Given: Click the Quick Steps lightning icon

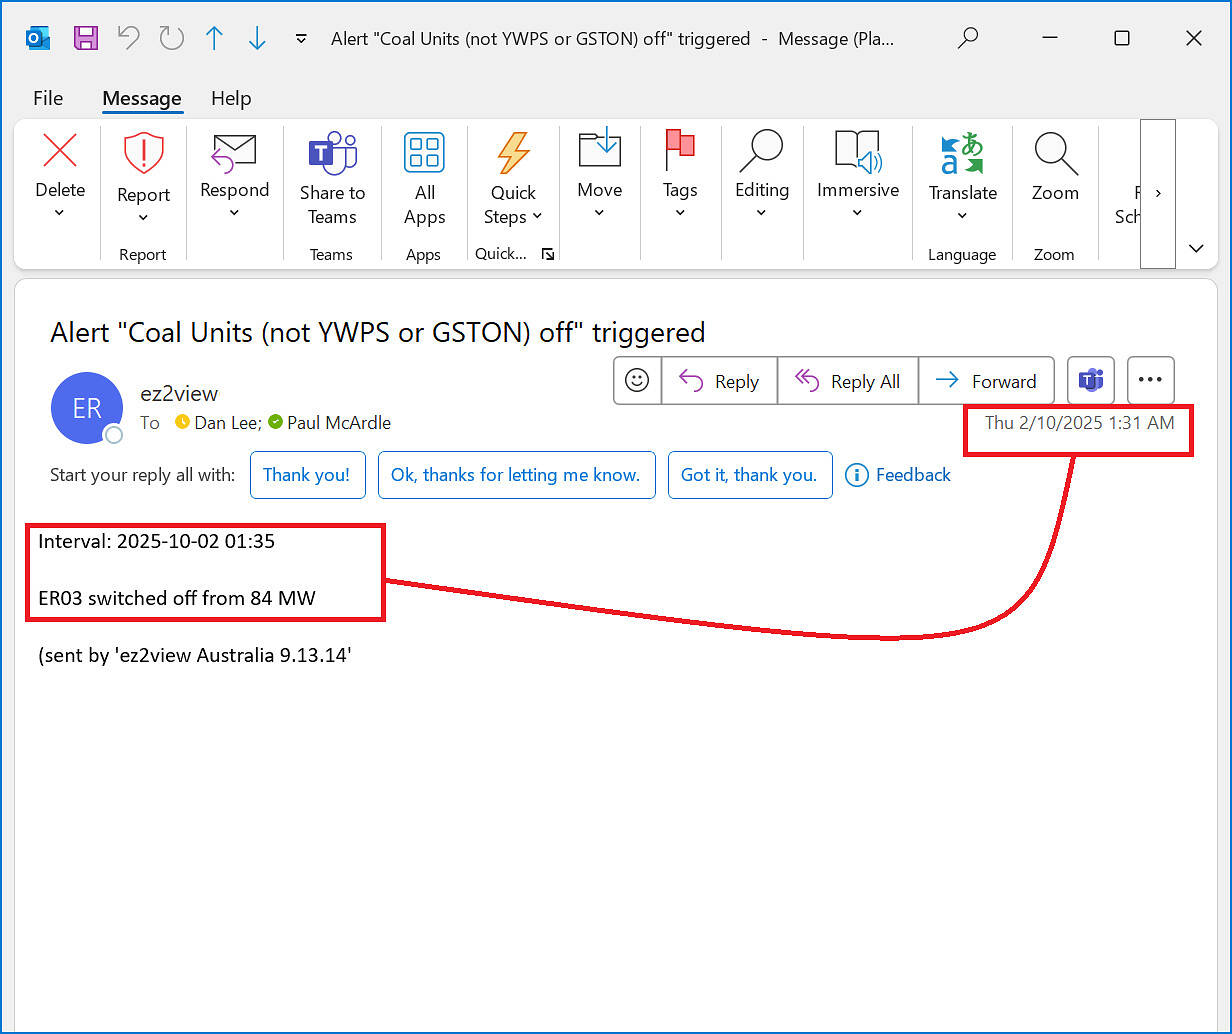Looking at the screenshot, I should 513,154.
